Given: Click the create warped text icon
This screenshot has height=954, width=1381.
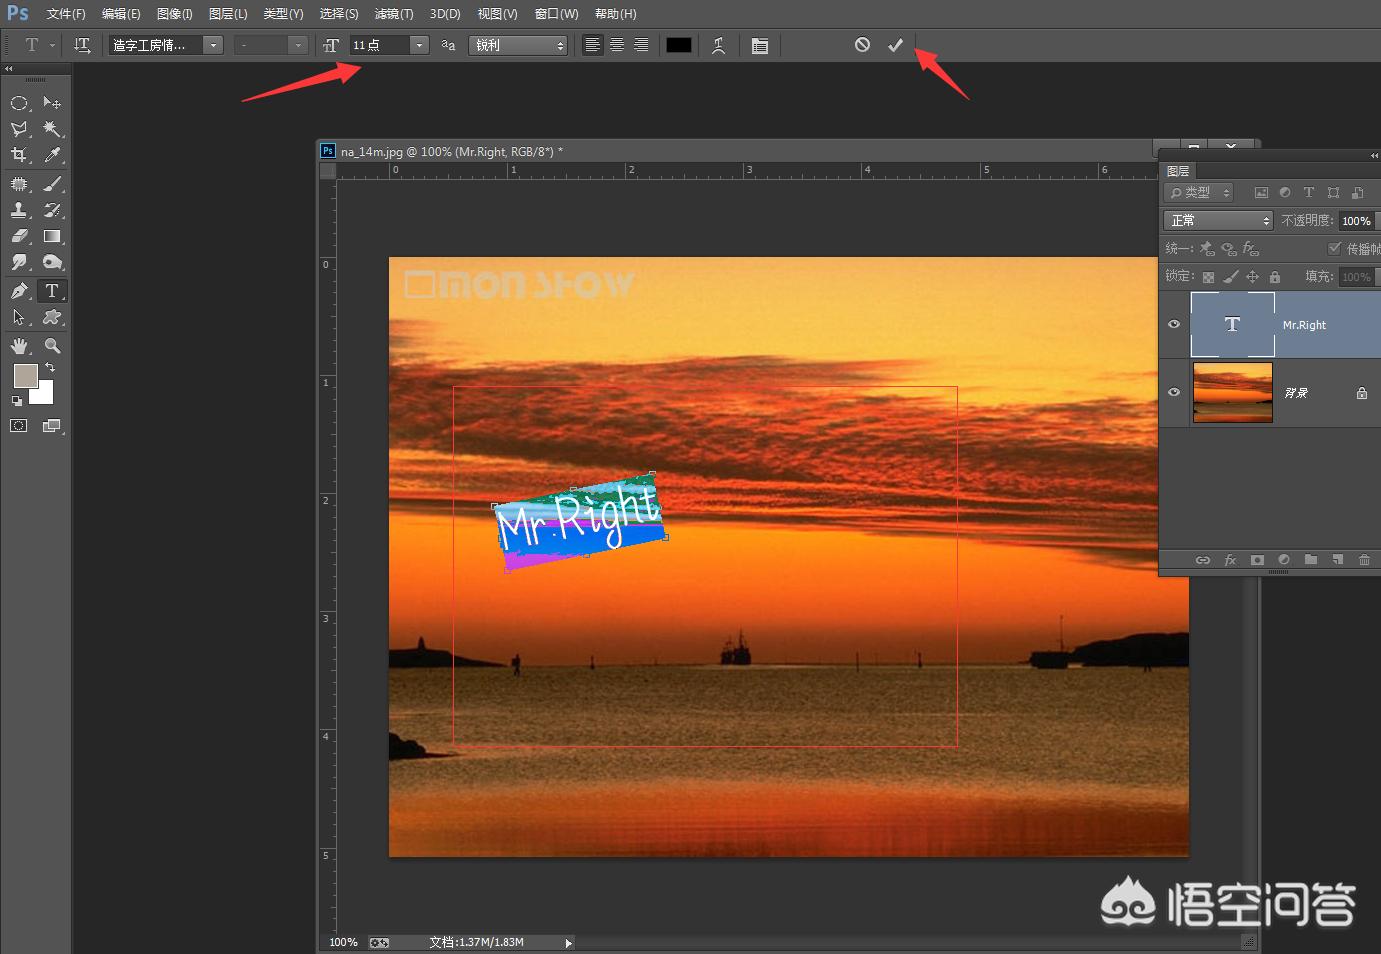Looking at the screenshot, I should tap(718, 45).
